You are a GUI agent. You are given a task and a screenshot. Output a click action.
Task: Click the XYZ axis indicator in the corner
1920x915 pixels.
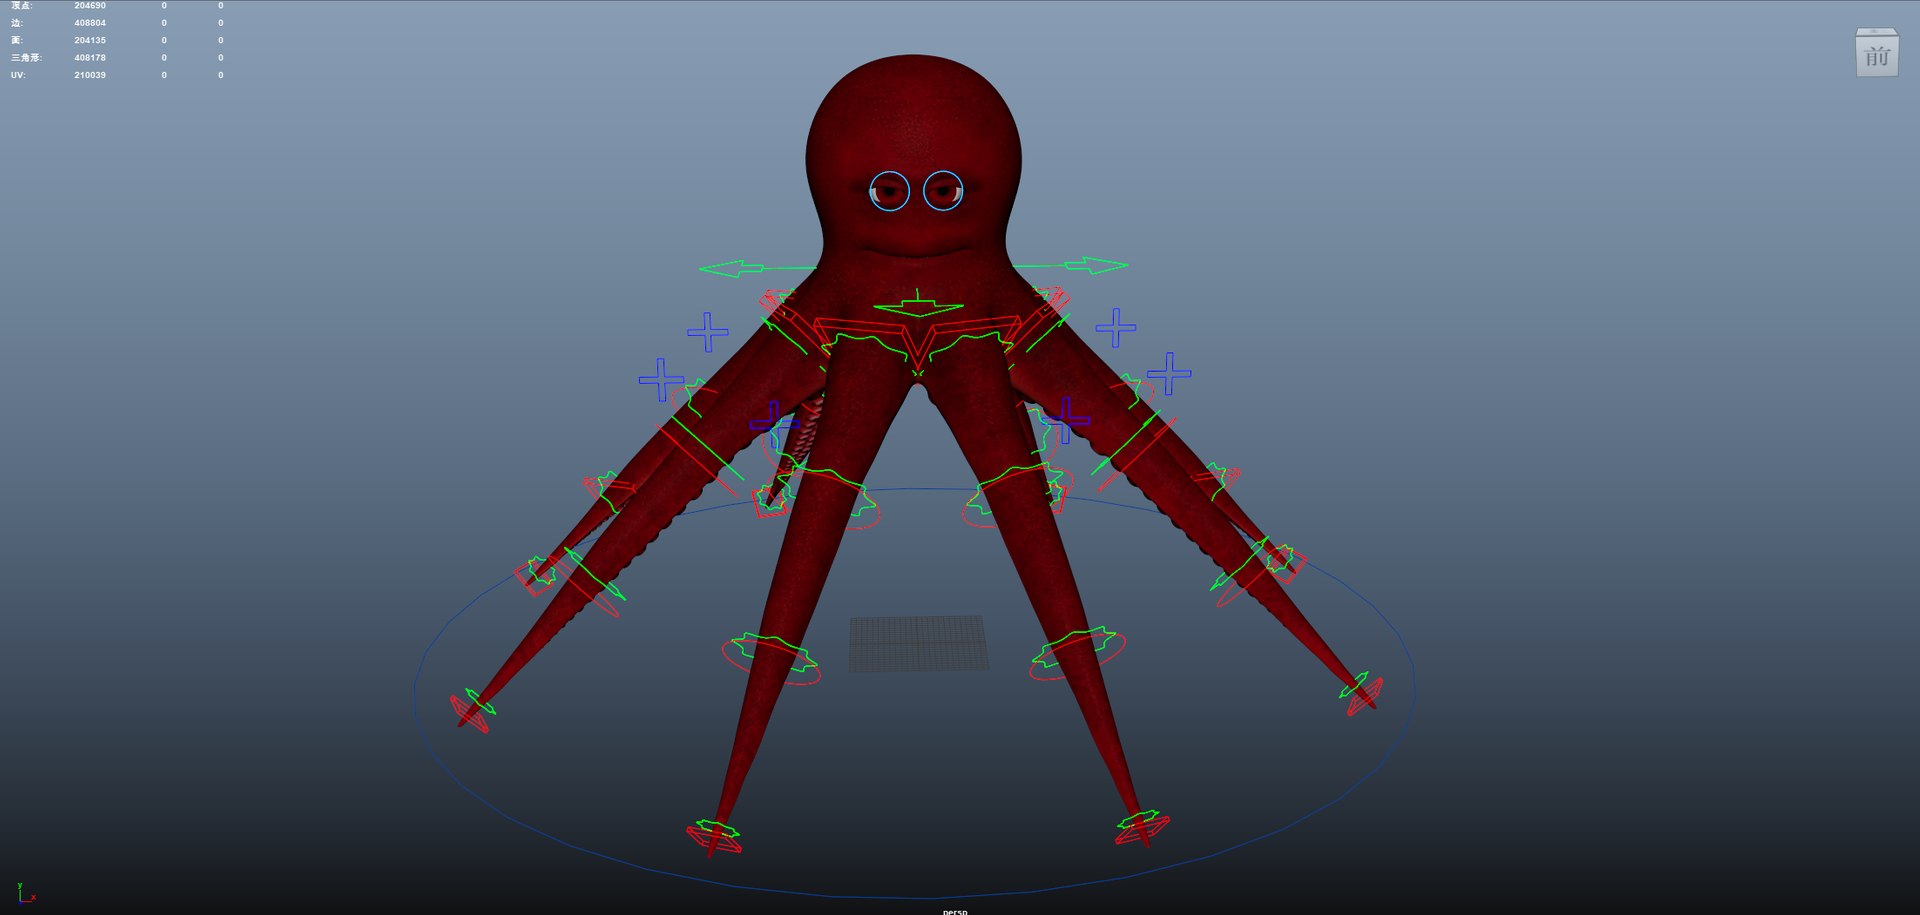(x=26, y=893)
